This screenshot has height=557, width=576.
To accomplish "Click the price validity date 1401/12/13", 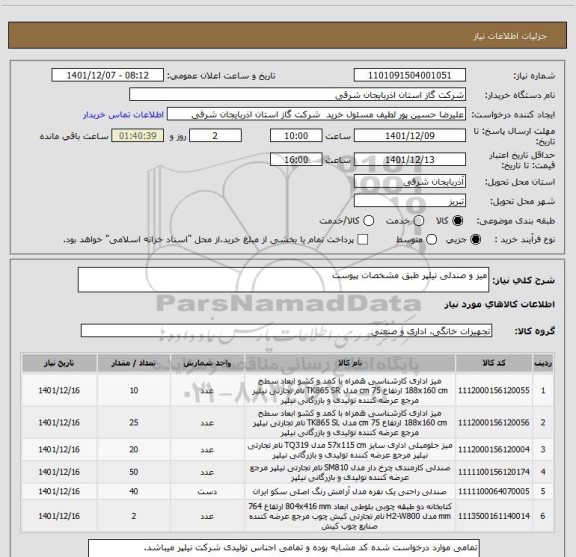I will click(410, 159).
